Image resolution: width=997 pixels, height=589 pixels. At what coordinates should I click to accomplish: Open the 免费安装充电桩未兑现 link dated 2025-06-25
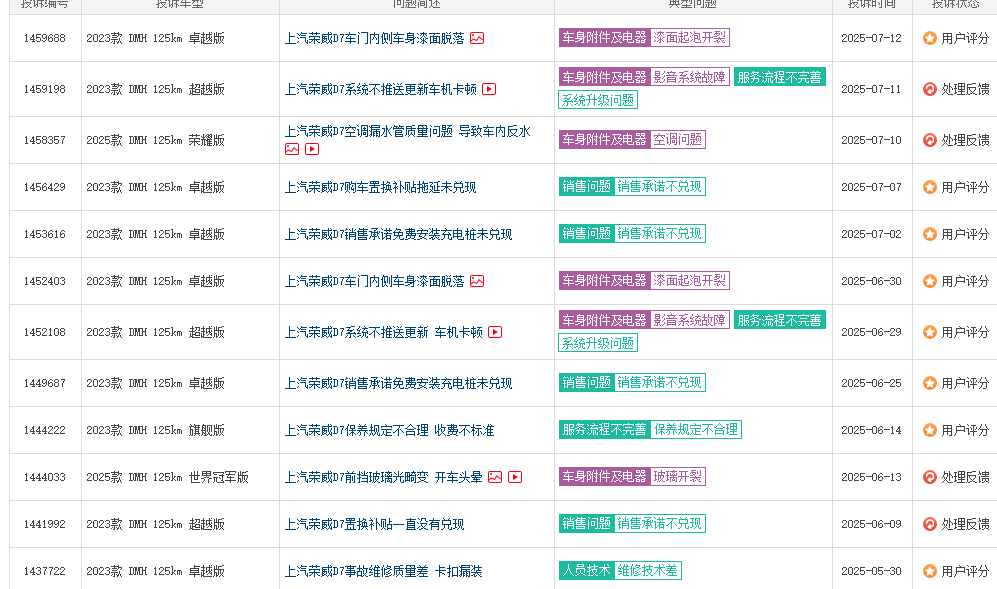(x=398, y=383)
